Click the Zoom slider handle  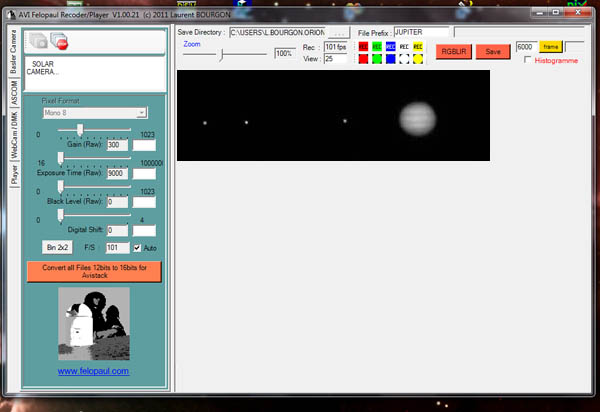[221, 55]
